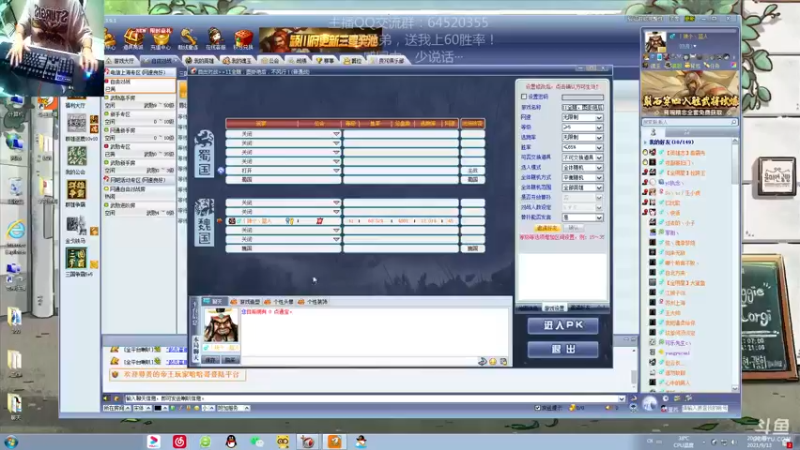Open the QR code icon in sidebar
Viewport: 800px width, 450px height.
[77, 123]
